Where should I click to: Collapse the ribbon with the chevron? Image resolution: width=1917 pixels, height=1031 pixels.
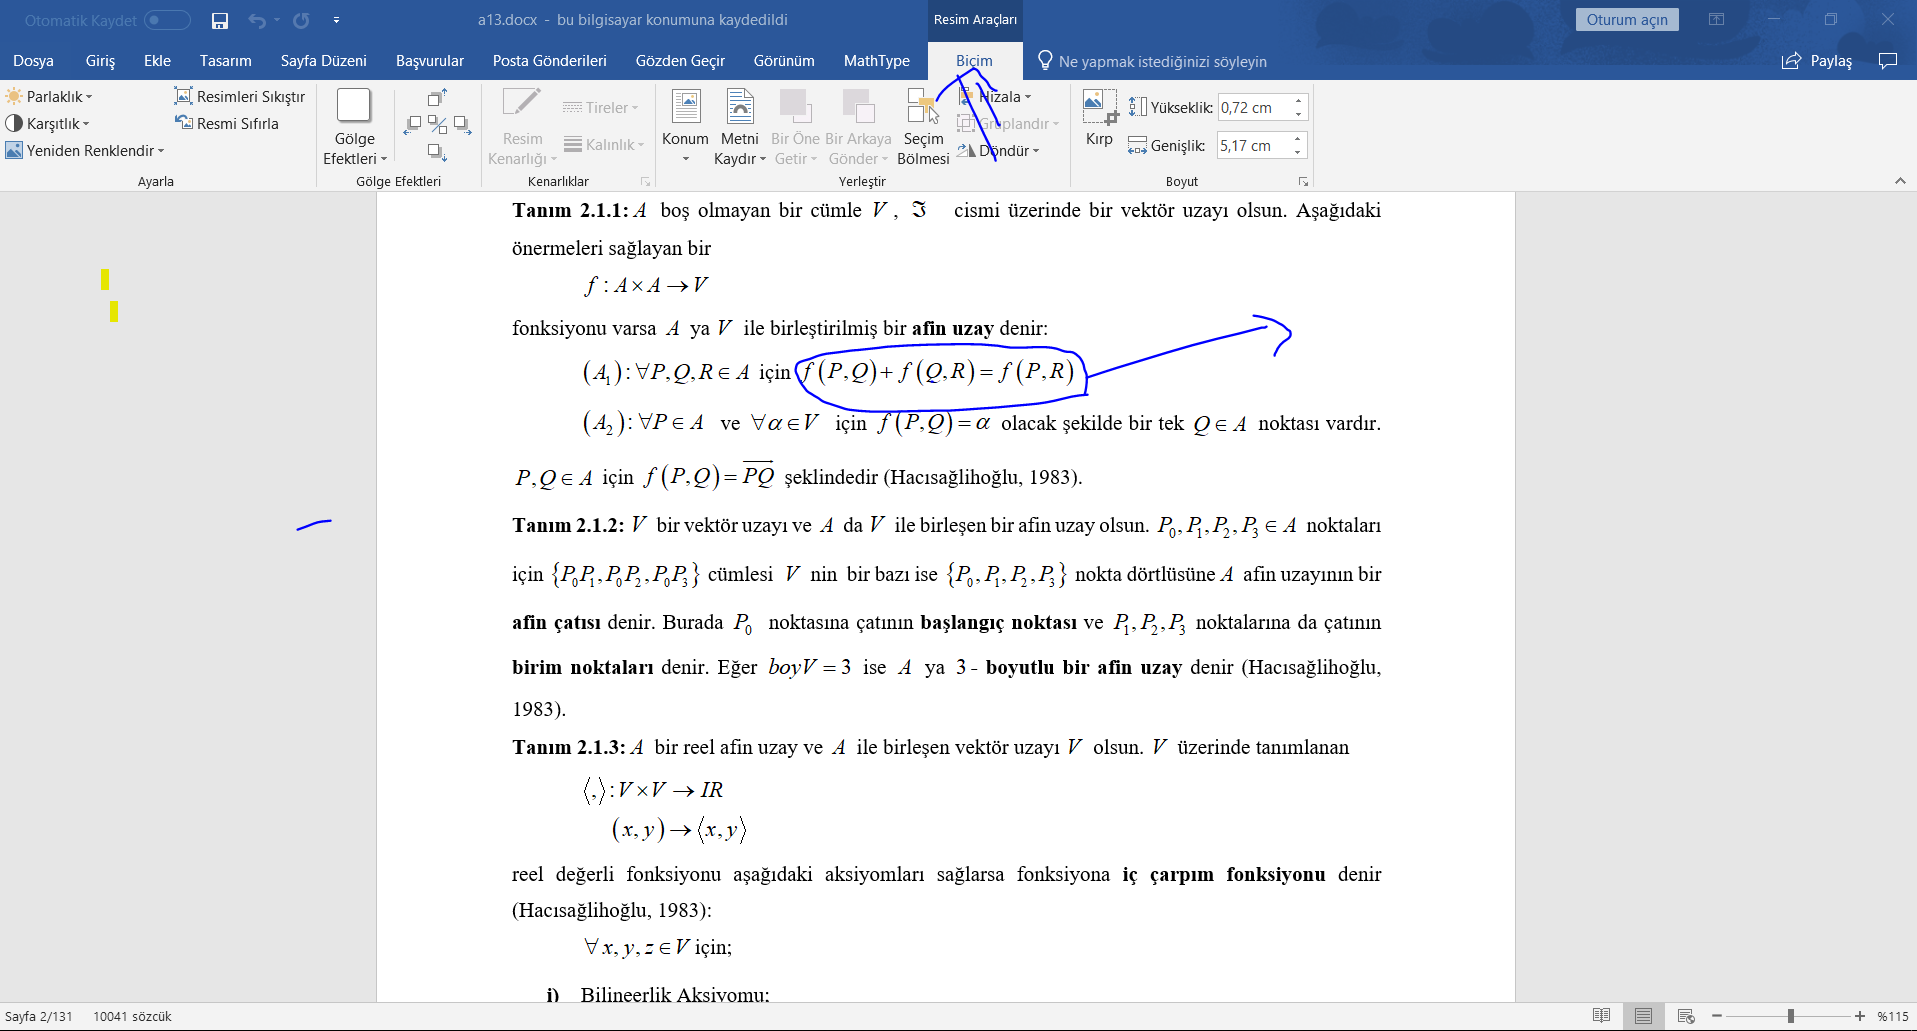(x=1900, y=181)
